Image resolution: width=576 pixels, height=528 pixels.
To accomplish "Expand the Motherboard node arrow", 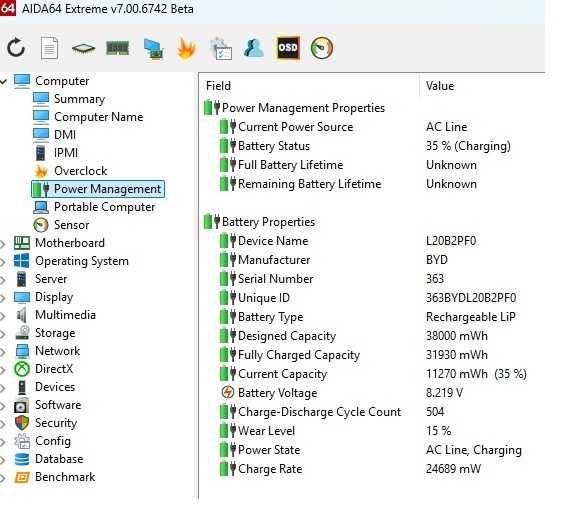I will click(3, 243).
